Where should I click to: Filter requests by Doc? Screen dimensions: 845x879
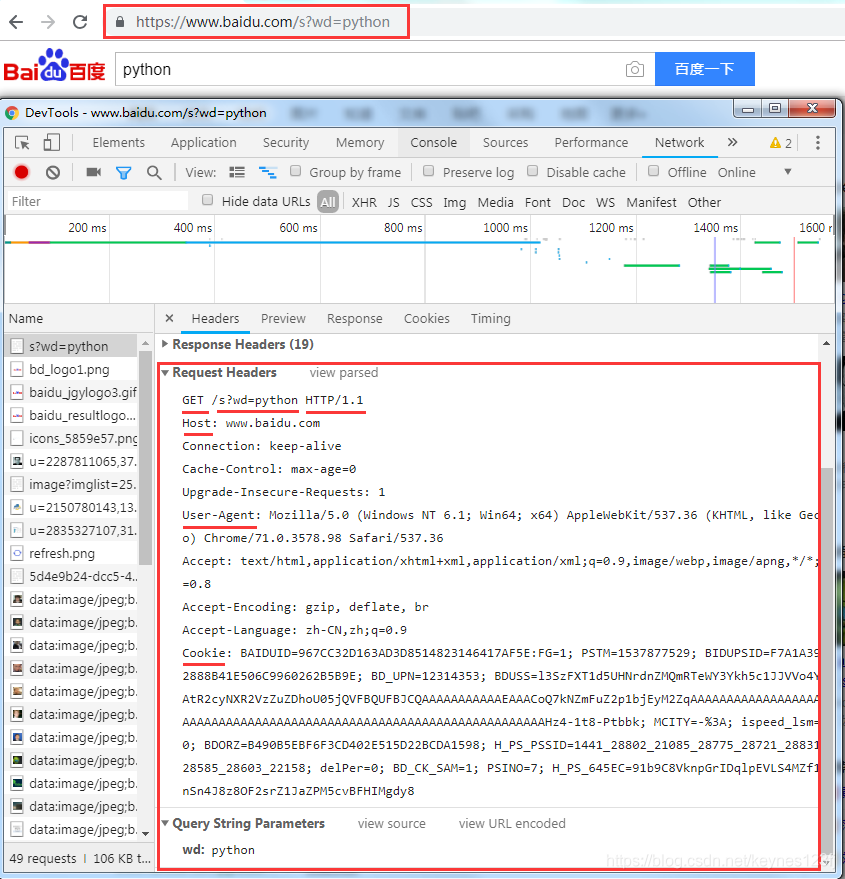point(573,202)
